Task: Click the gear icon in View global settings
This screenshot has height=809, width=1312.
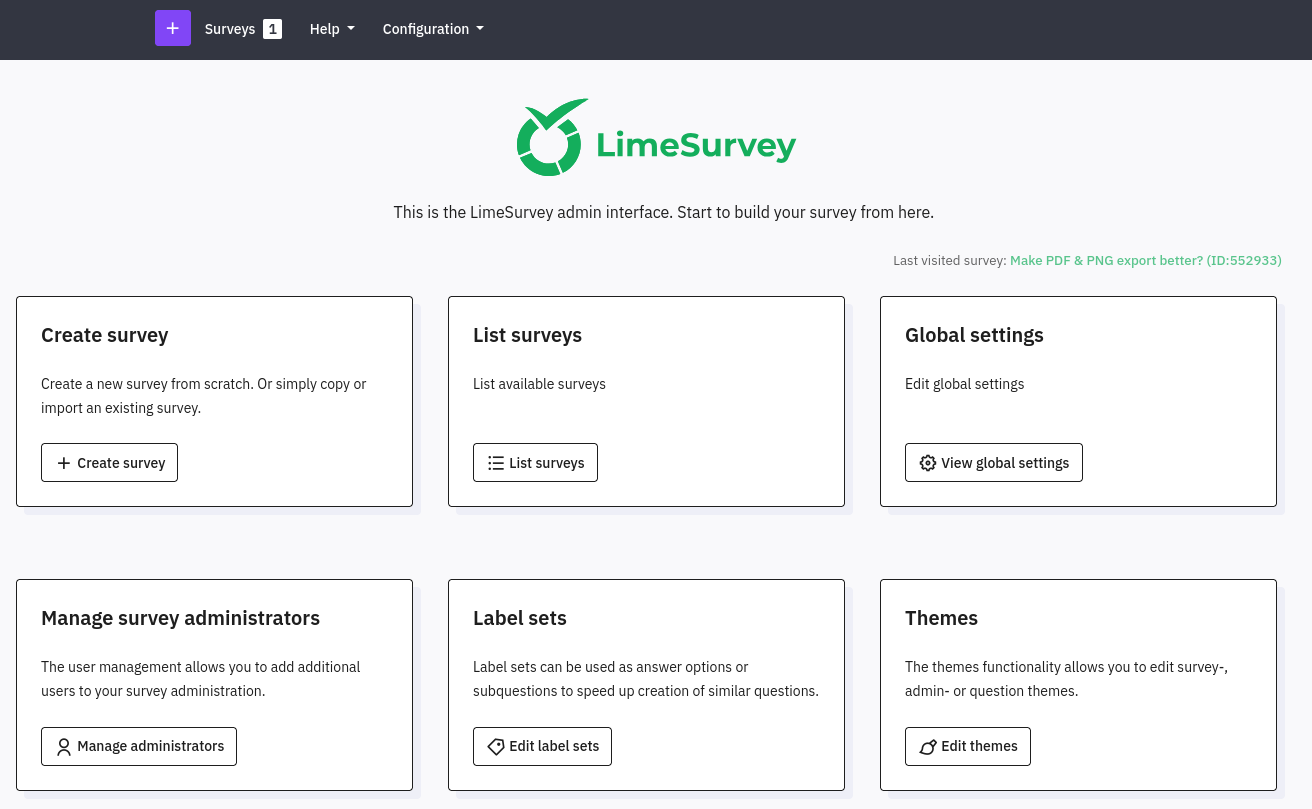Action: [x=928, y=463]
